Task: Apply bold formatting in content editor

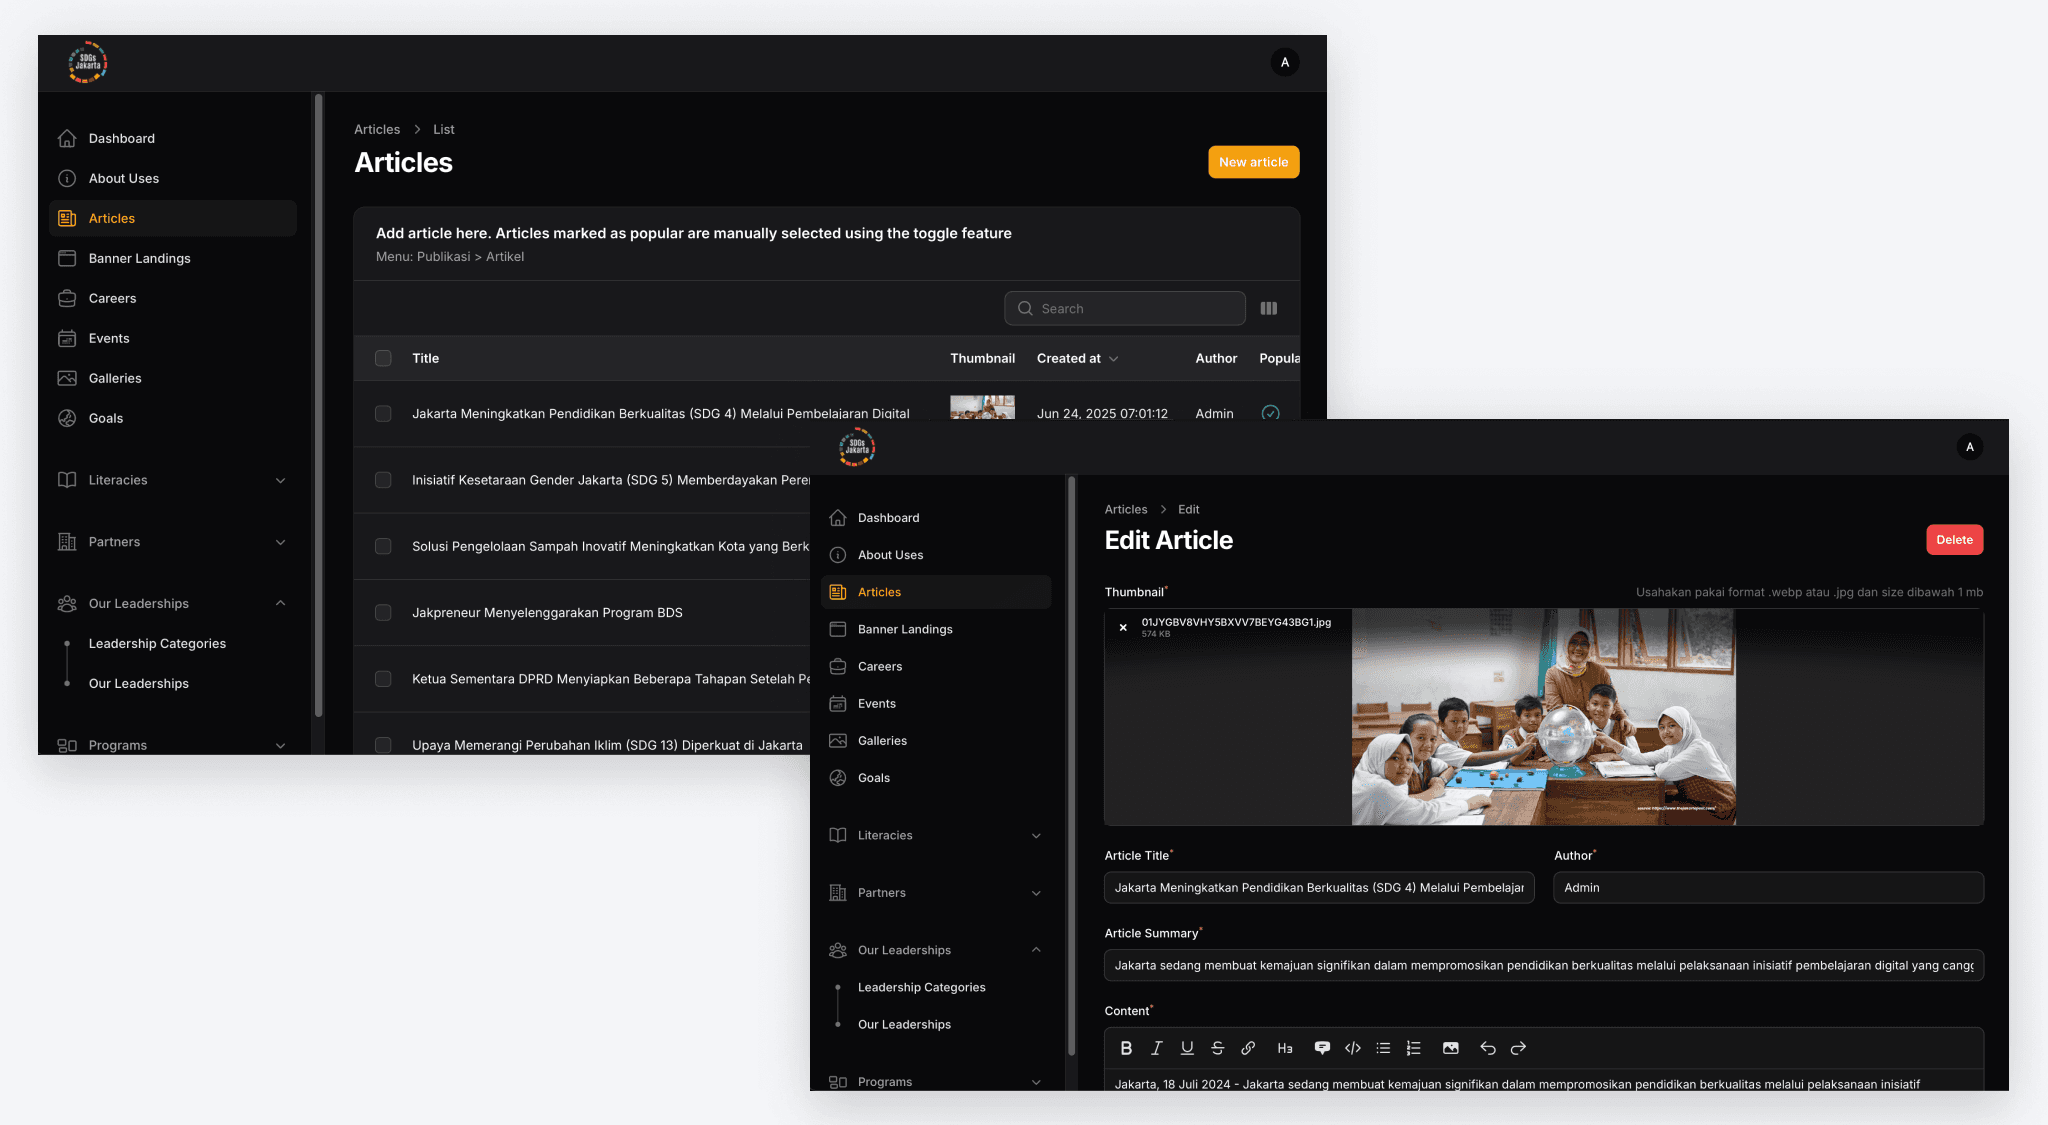Action: (x=1126, y=1048)
